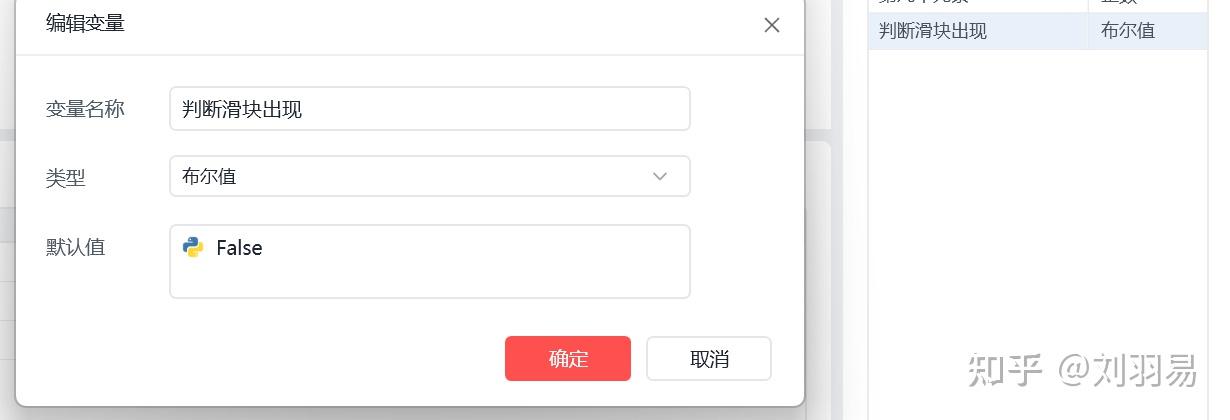Click the blank line below False in 默认值
Viewport: 1230px width, 420px height.
coord(429,280)
